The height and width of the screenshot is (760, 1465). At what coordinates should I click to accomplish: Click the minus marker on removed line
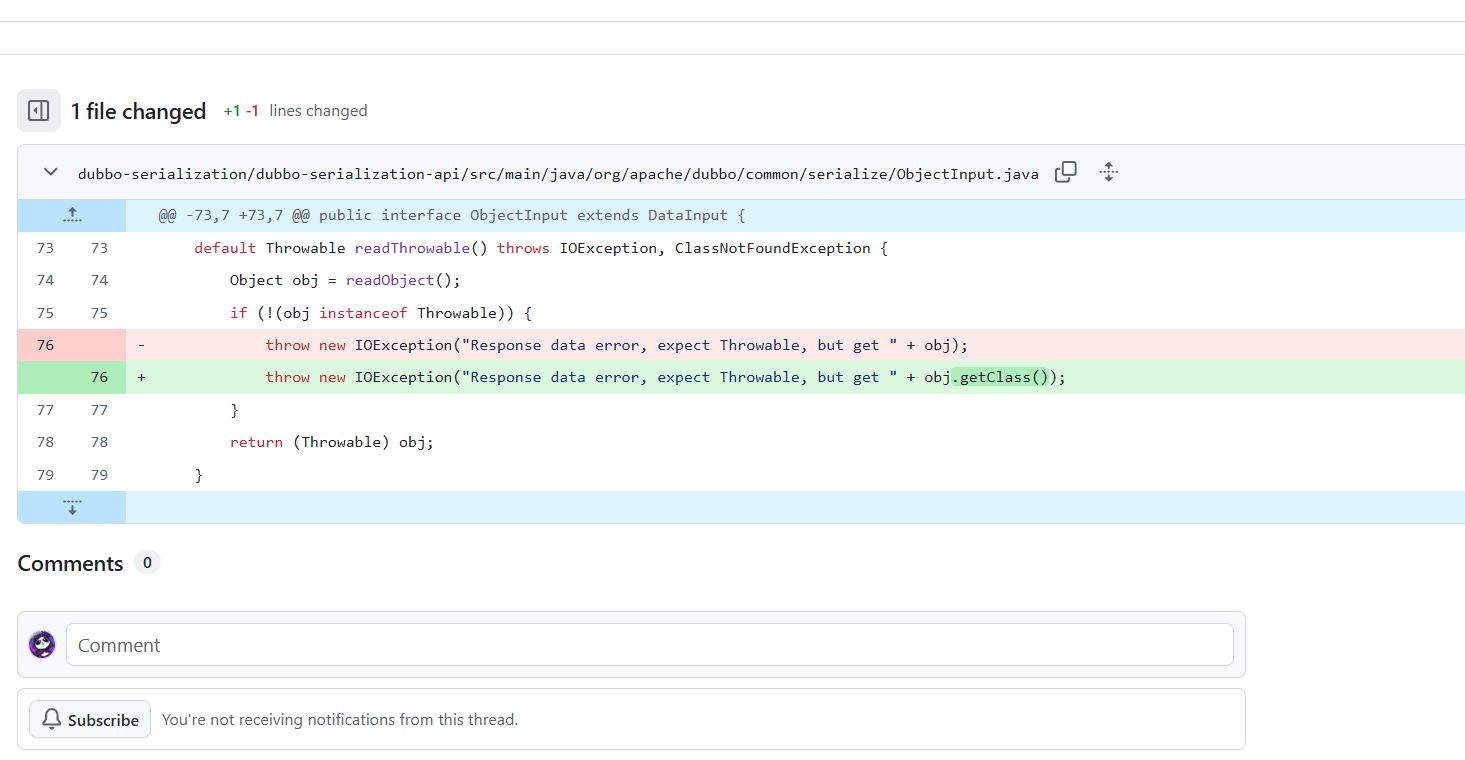[x=141, y=345]
